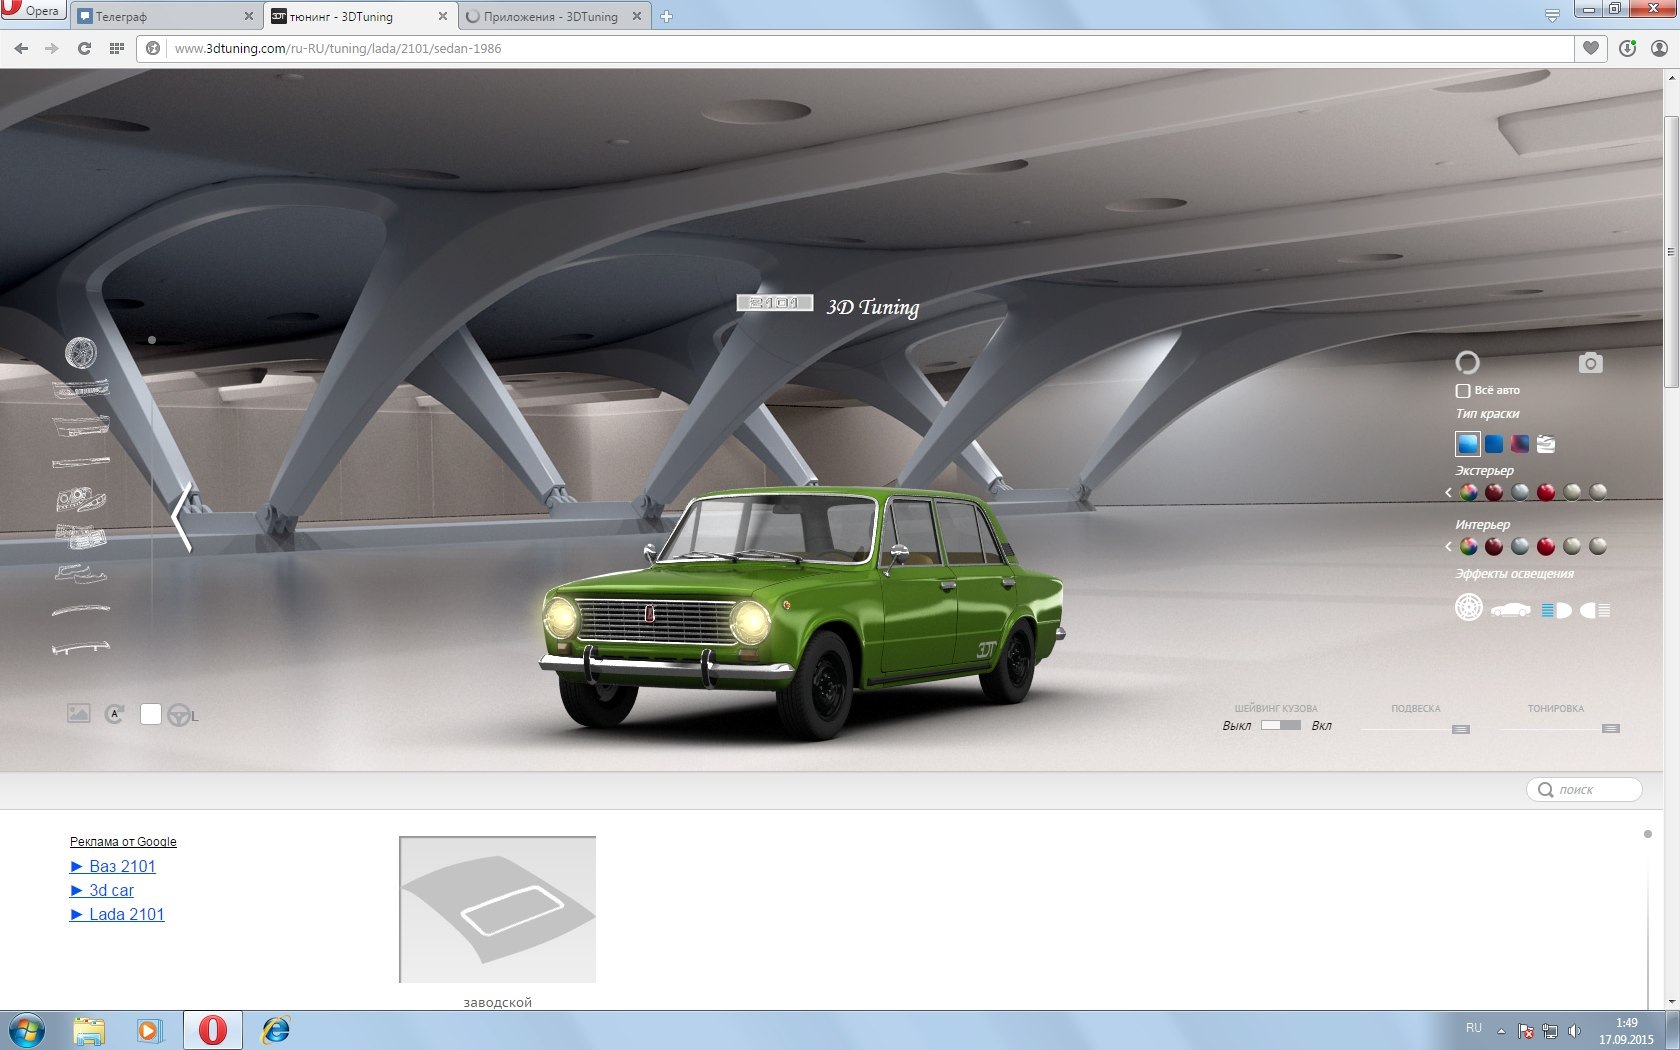
Task: Click the car silhouette lighting effect icon
Action: [1511, 610]
